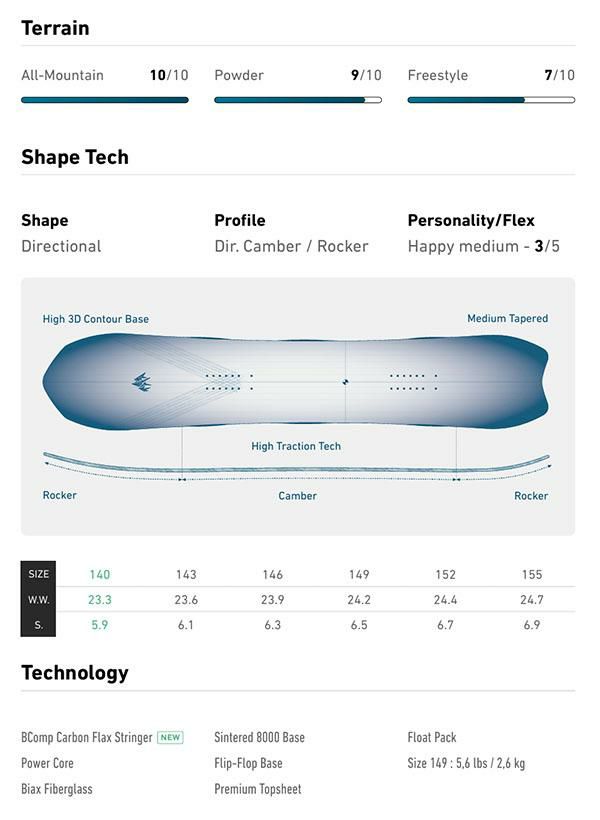This screenshot has height=820, width=600.
Task: Click the NEW badge next to BComp Stringer
Action: (x=170, y=738)
